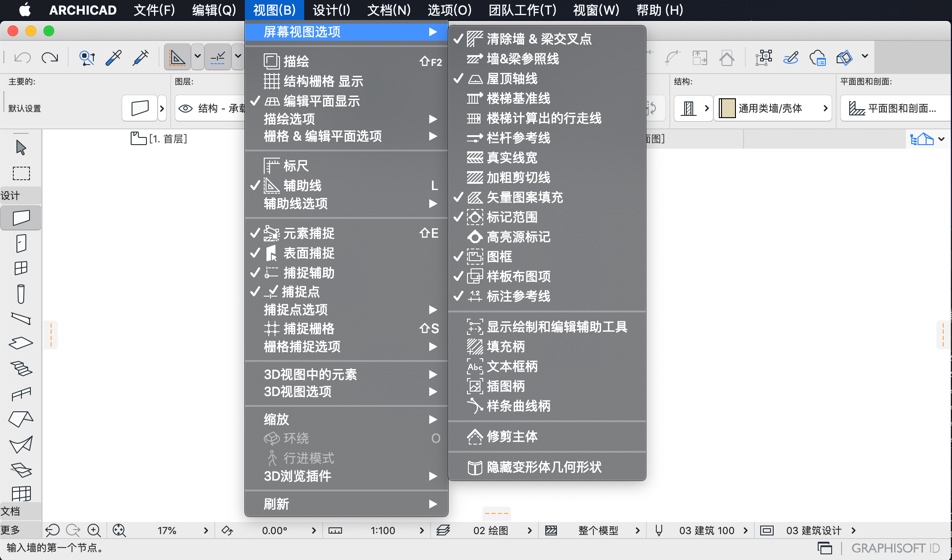Select the Door tool in toolbox

21,243
